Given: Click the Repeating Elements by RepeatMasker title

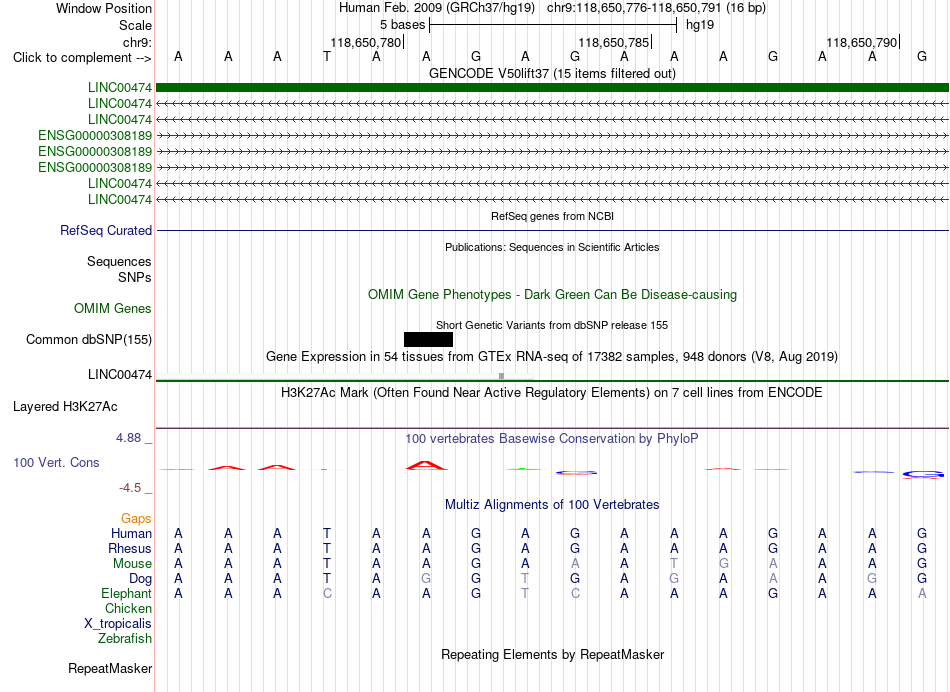Looking at the screenshot, I should coord(552,654).
